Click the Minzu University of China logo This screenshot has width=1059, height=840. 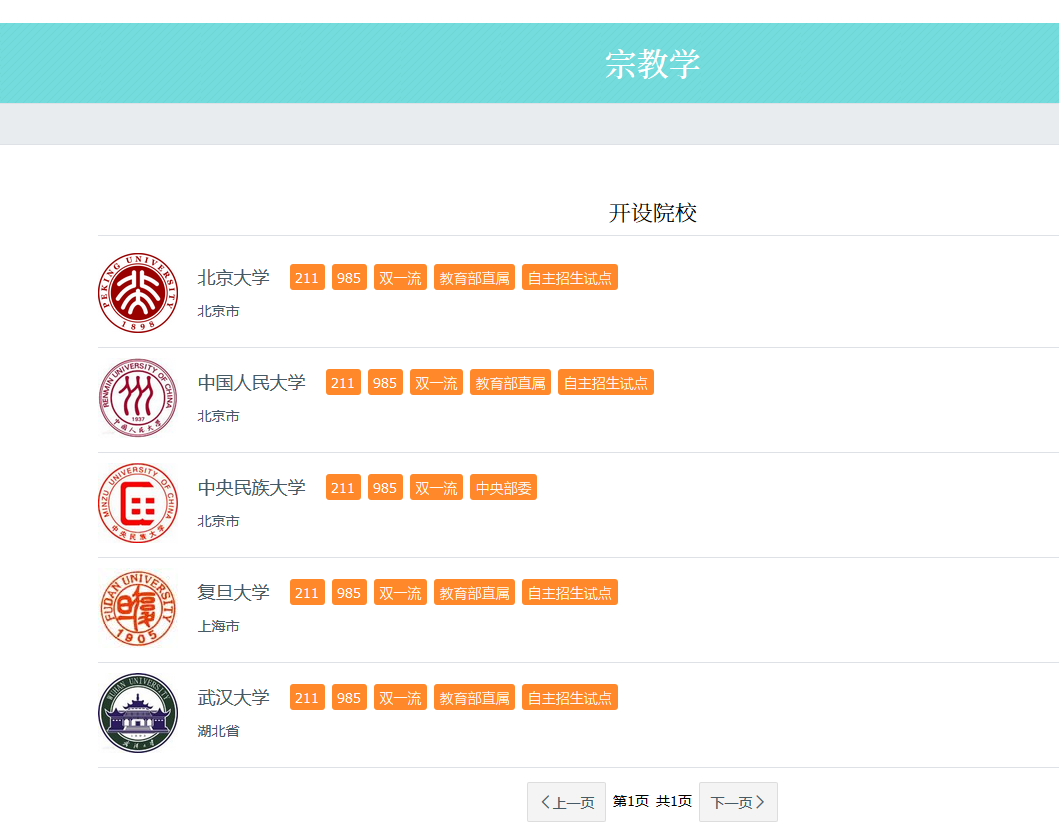[x=138, y=503]
